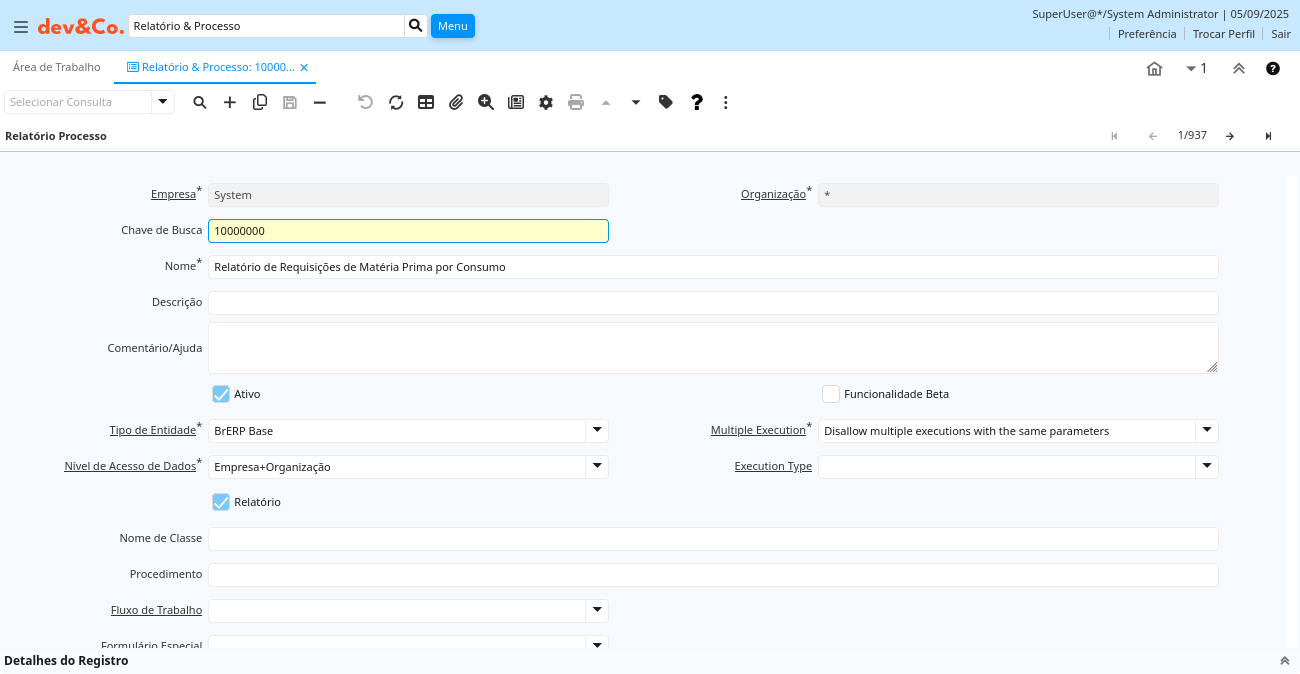
Task: Click the Trocar Perfil link
Action: tap(1223, 34)
